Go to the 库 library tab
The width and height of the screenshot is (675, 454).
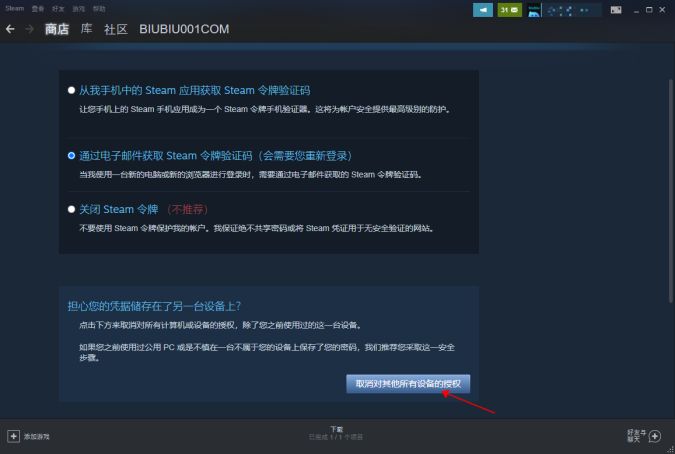point(86,29)
